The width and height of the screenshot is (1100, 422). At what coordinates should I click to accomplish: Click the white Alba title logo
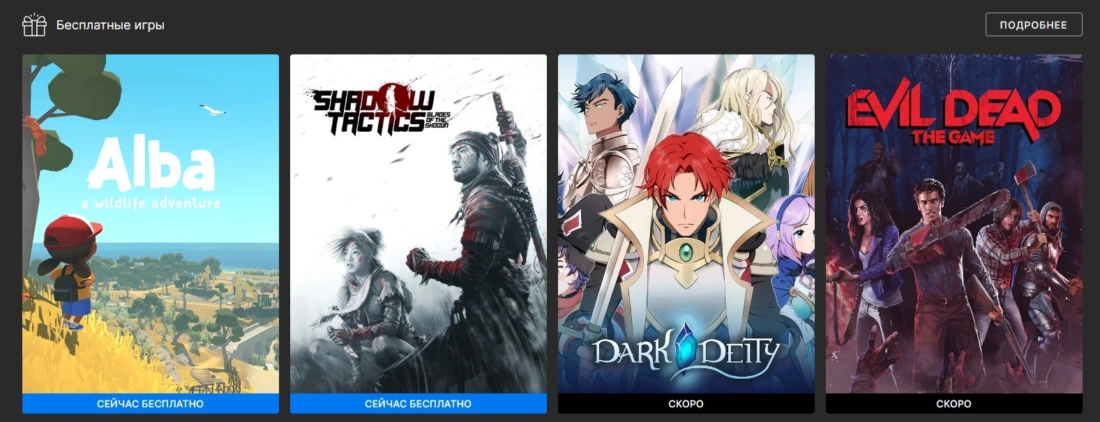(x=152, y=175)
